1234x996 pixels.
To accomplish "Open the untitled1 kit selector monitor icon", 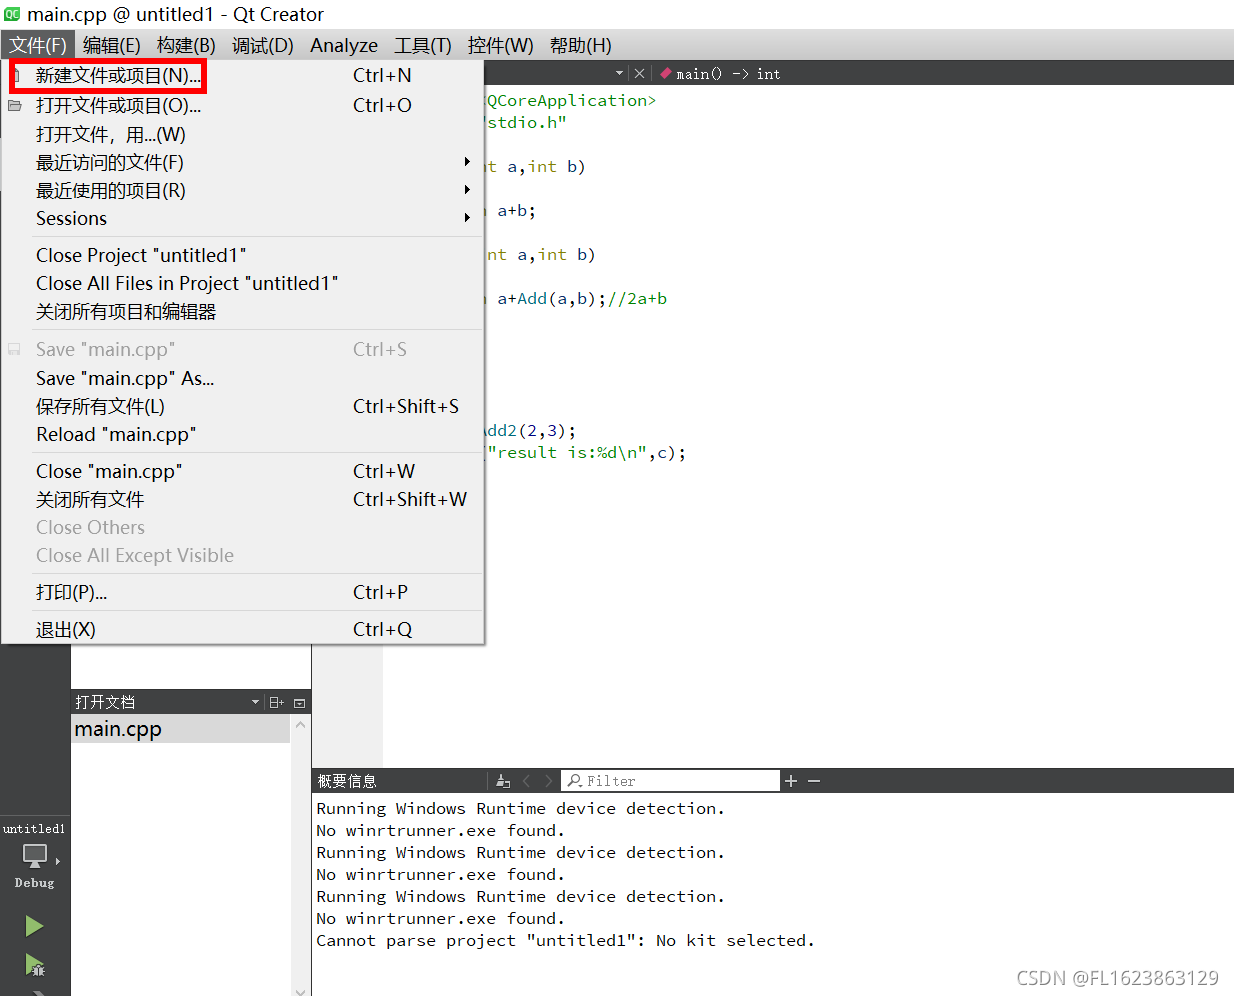I will point(35,856).
